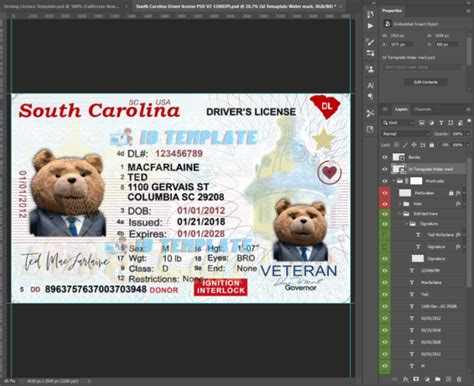Switch to the South Carolina Driver license document tab
The width and height of the screenshot is (474, 386).
click(x=235, y=6)
